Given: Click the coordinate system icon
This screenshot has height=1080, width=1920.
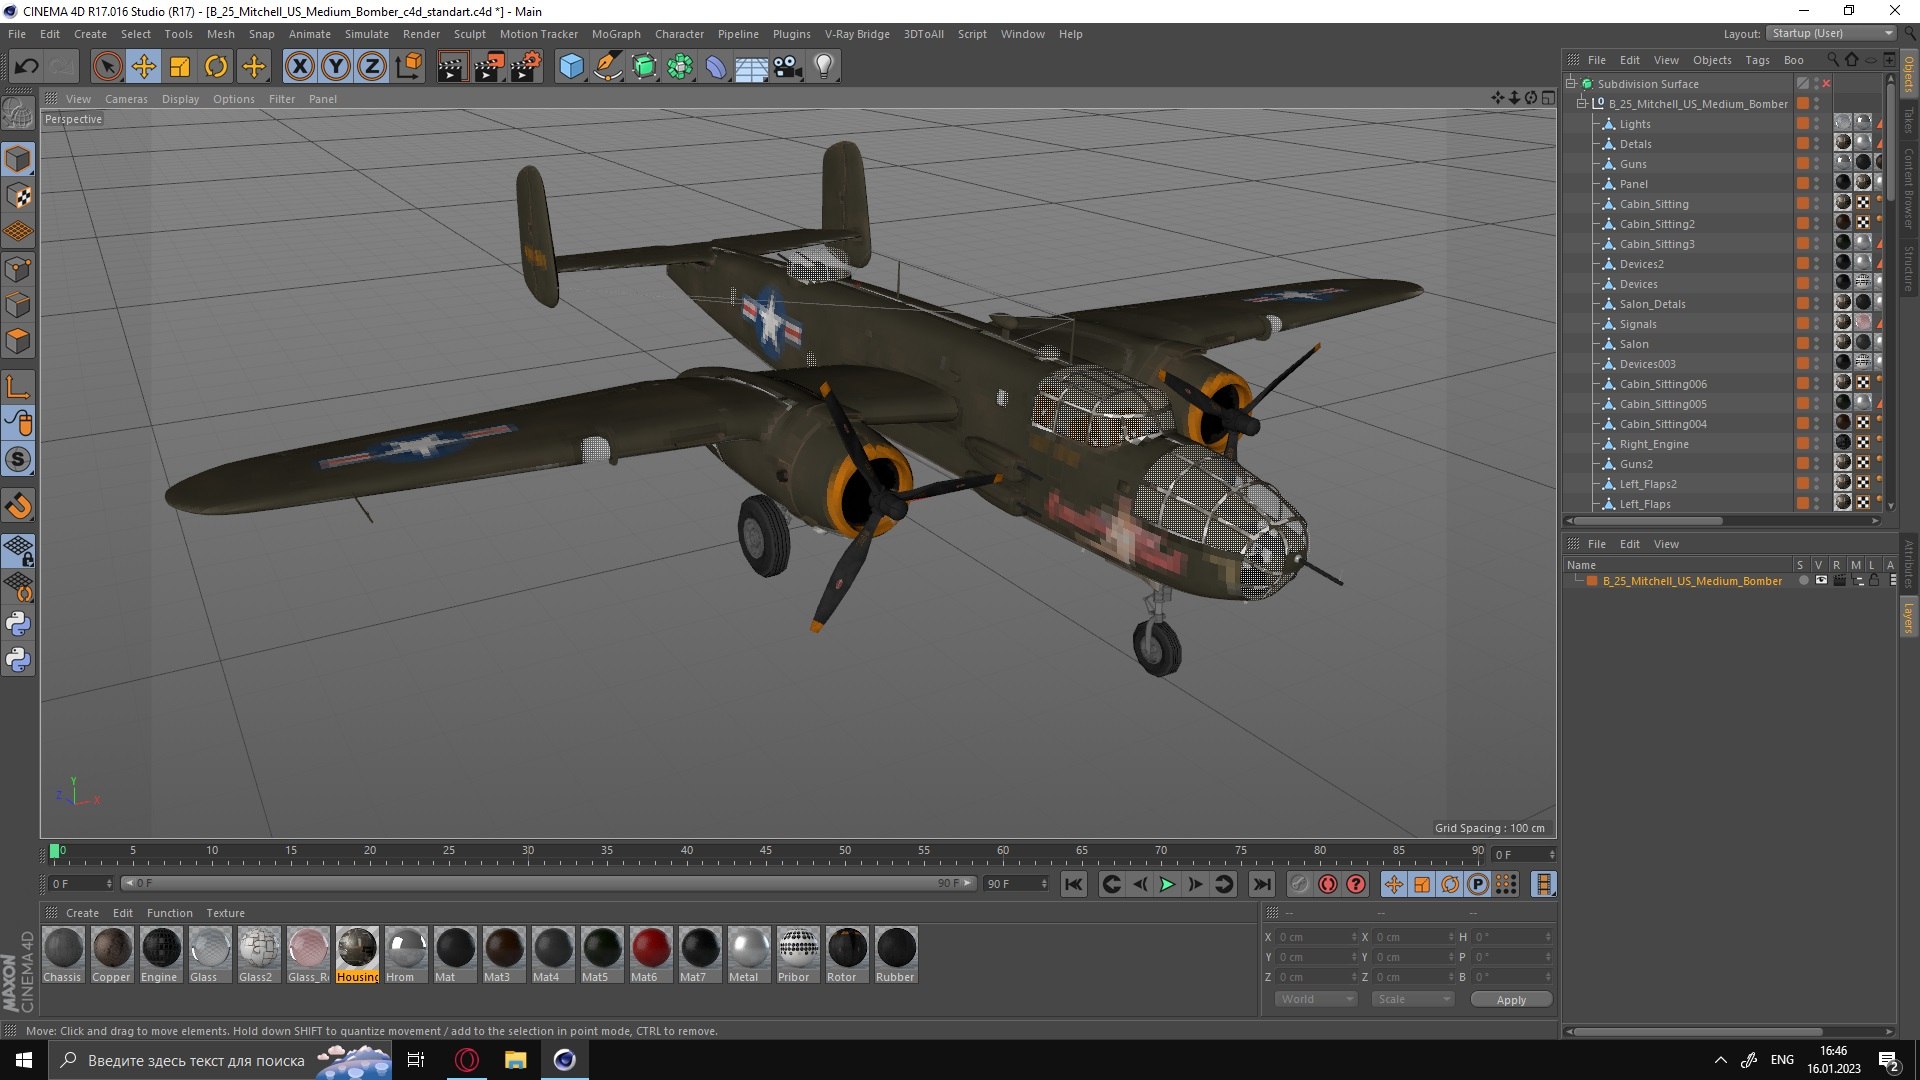Looking at the screenshot, I should pyautogui.click(x=408, y=67).
